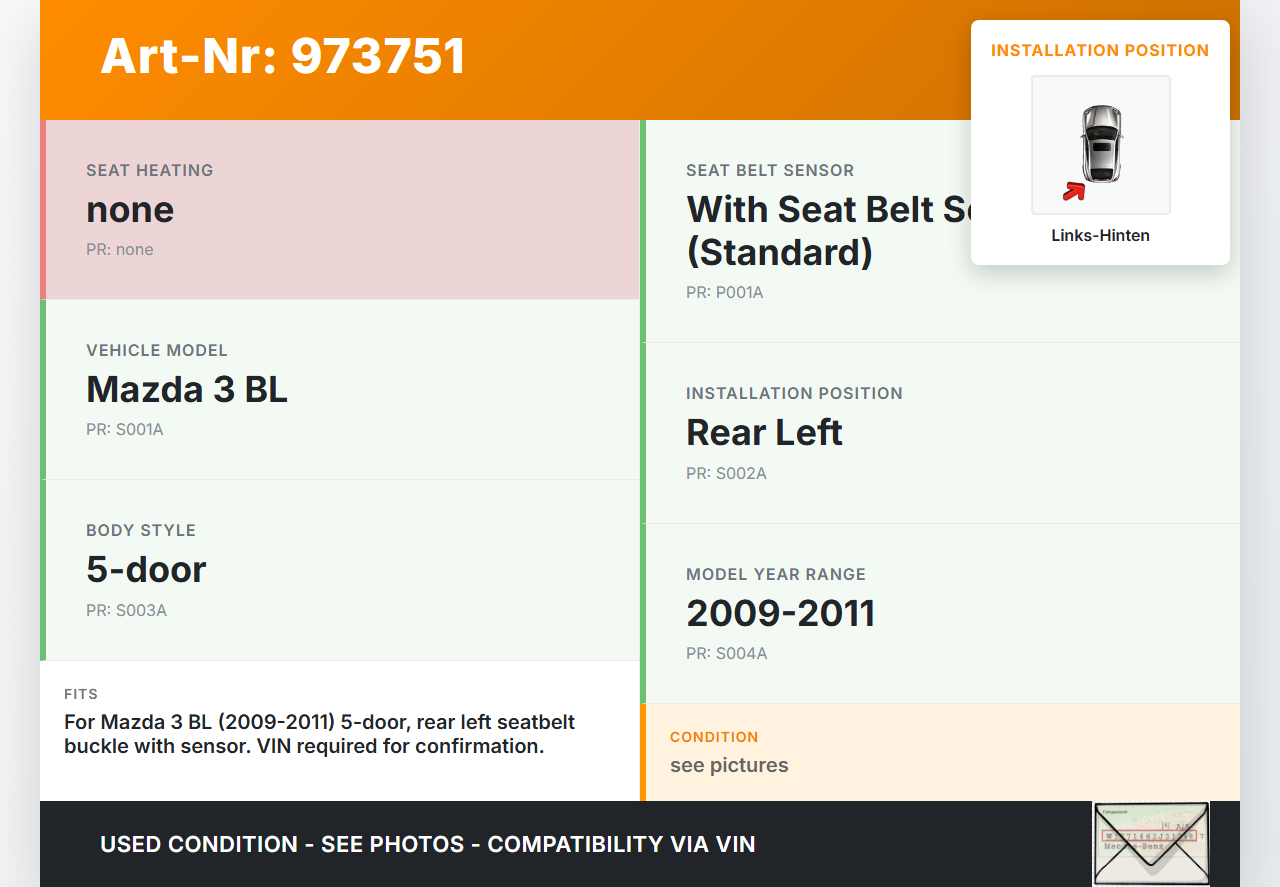Viewport: 1280px width, 887px height.
Task: Click the red arrow beside the car
Action: [1074, 190]
